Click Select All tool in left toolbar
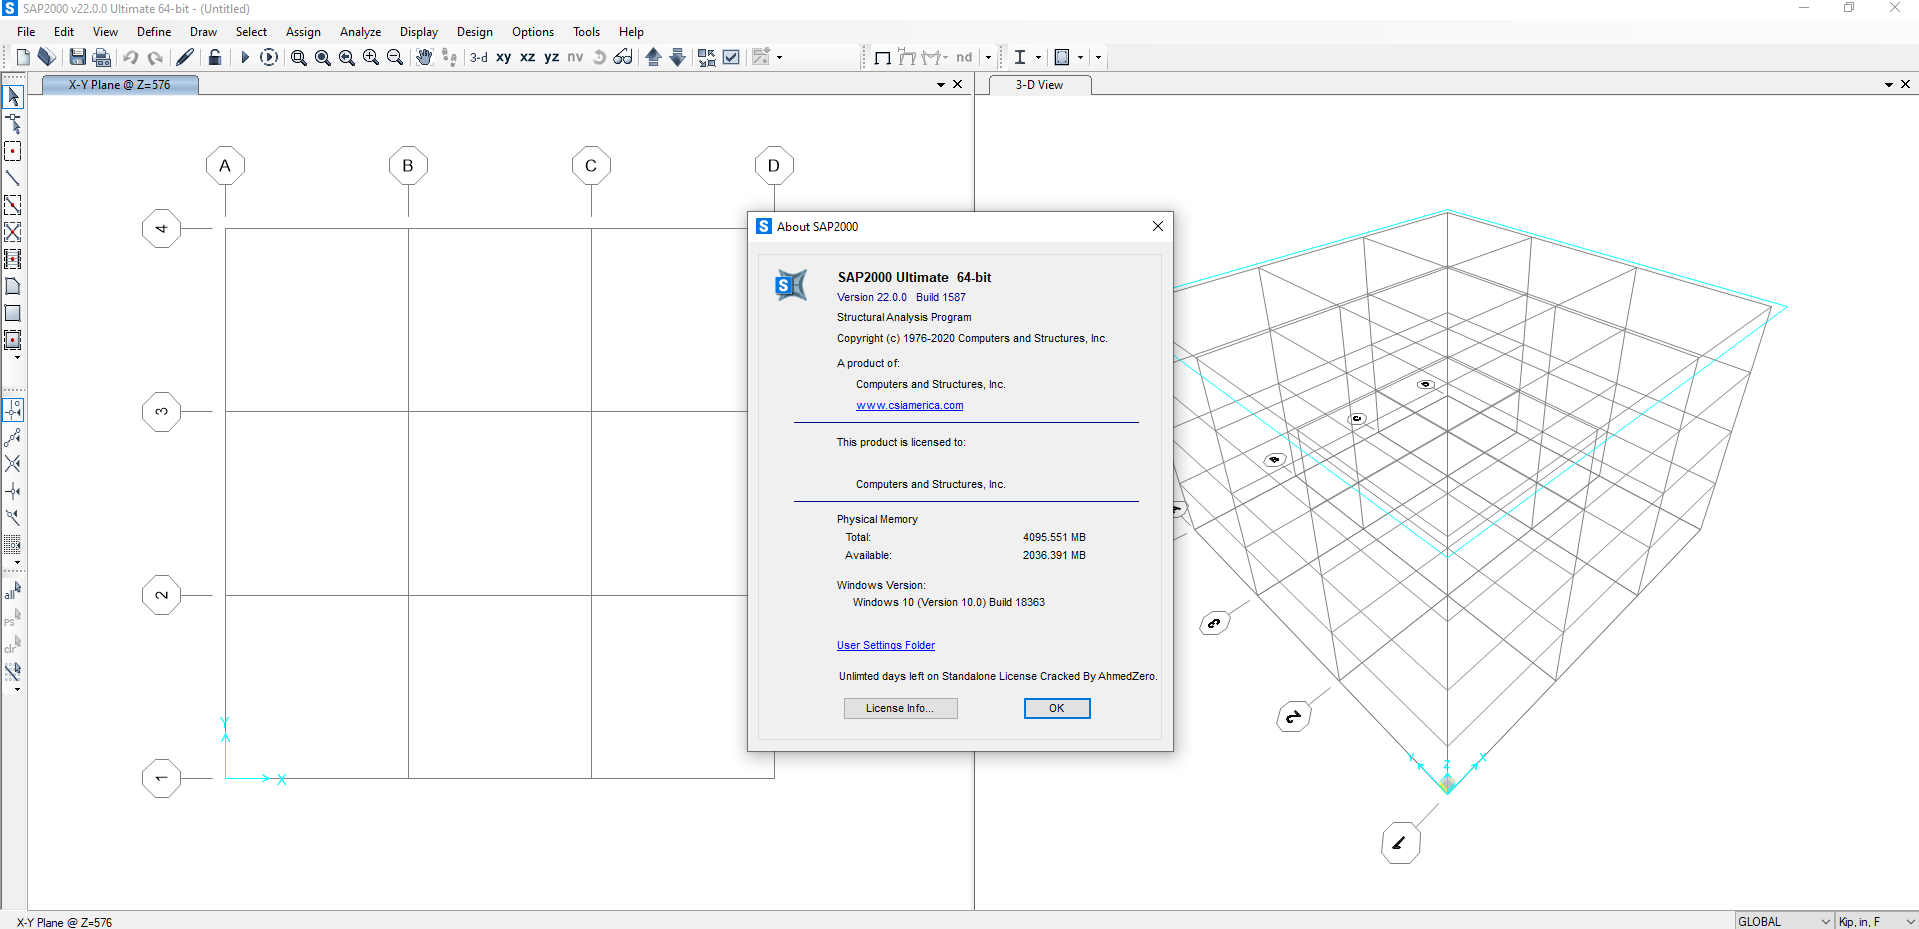 coord(13,591)
